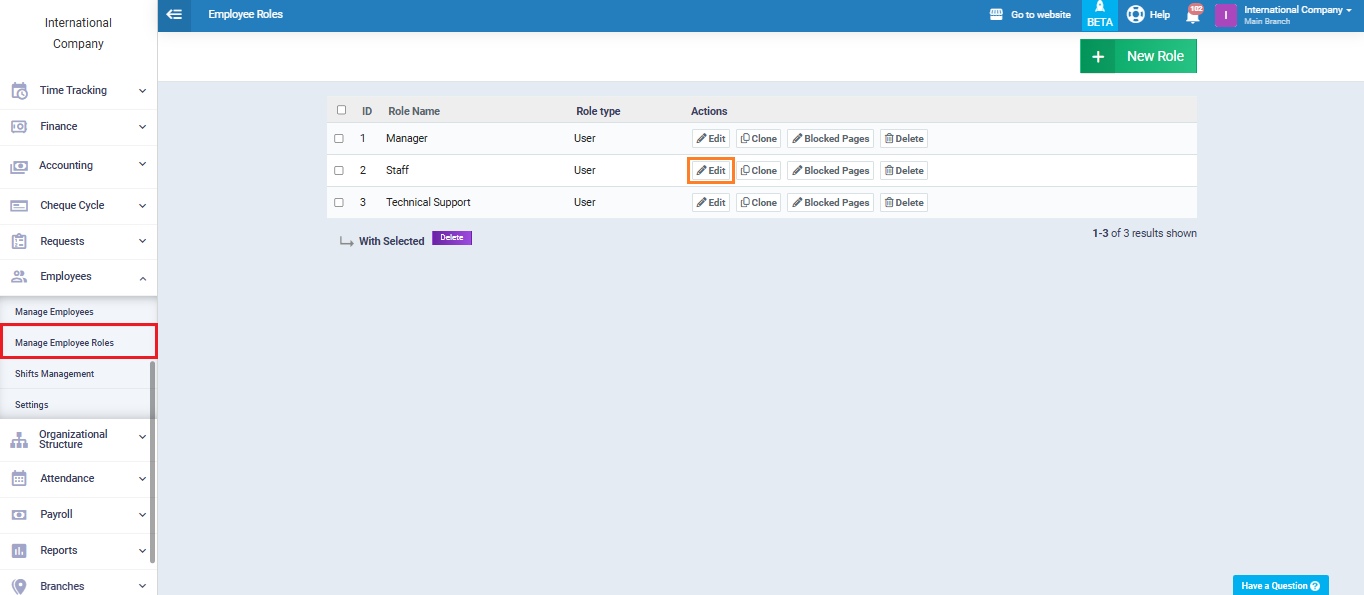
Task: Create a role with New Role button
Action: tap(1138, 57)
